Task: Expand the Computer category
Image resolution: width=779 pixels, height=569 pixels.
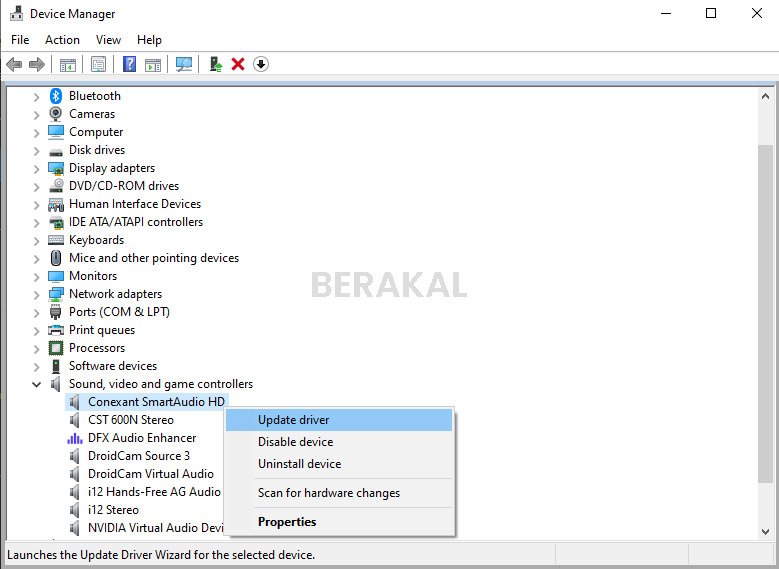Action: pos(36,133)
